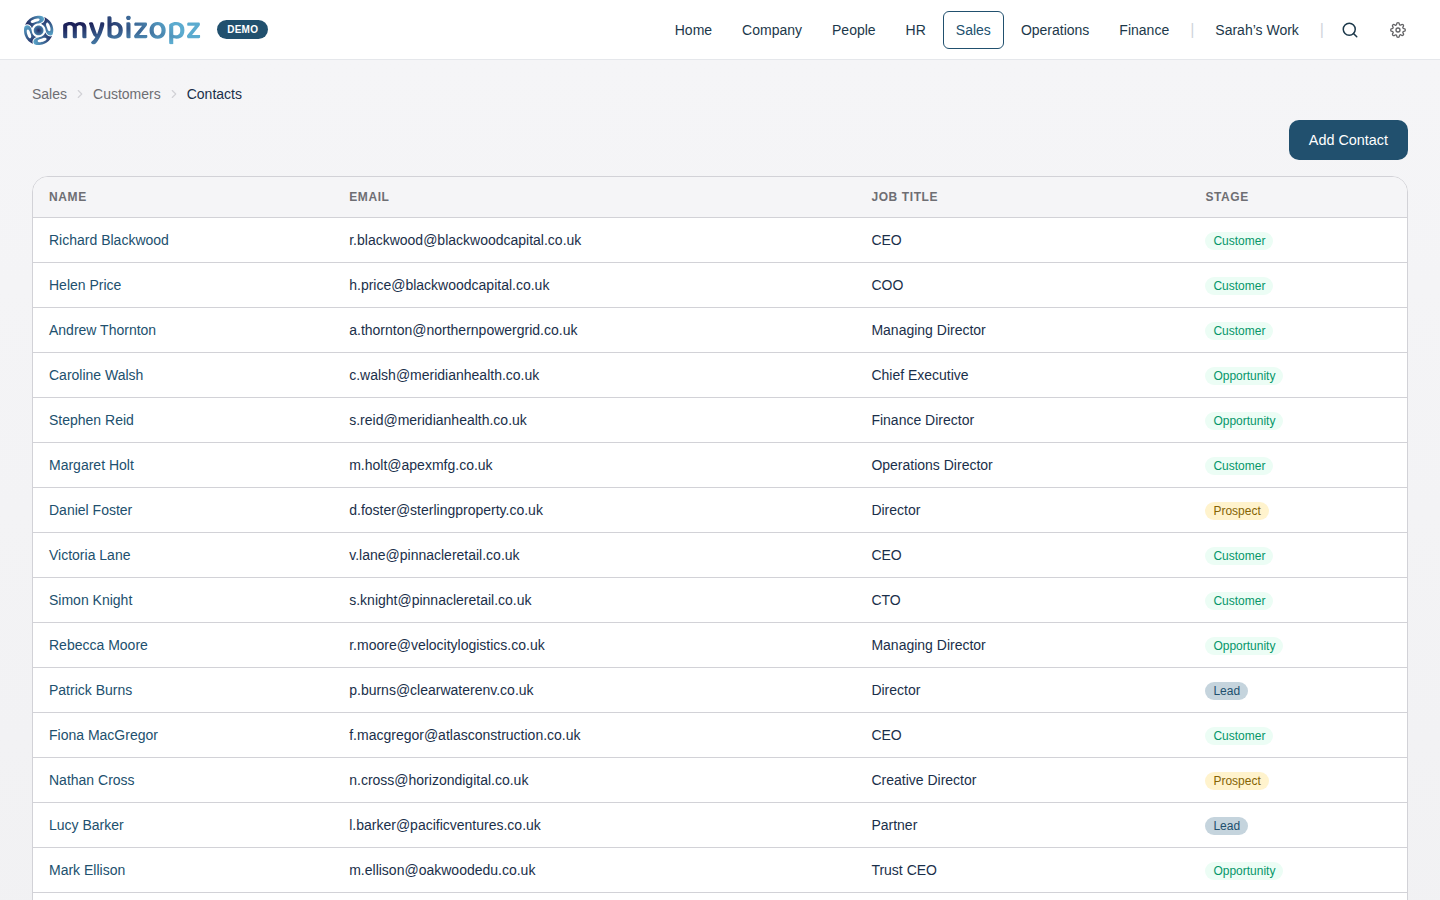
Task: Switch to the People section
Action: [x=853, y=30]
